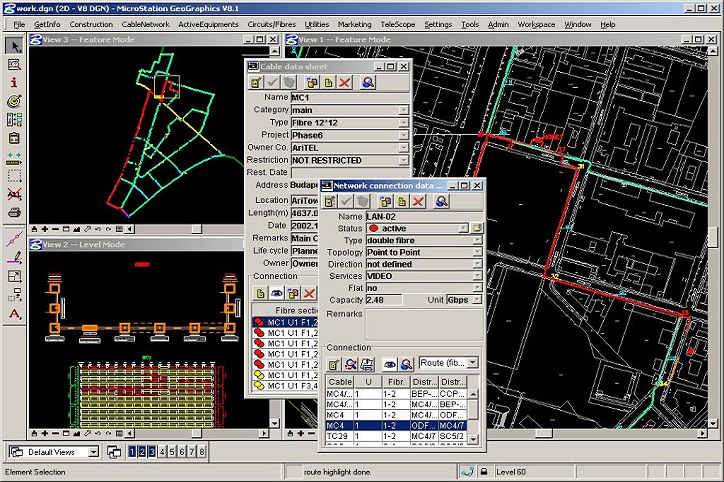Viewport: 724px width, 482px height.
Task: Click search magnifier in Network connection data toolbar
Action: [x=442, y=201]
